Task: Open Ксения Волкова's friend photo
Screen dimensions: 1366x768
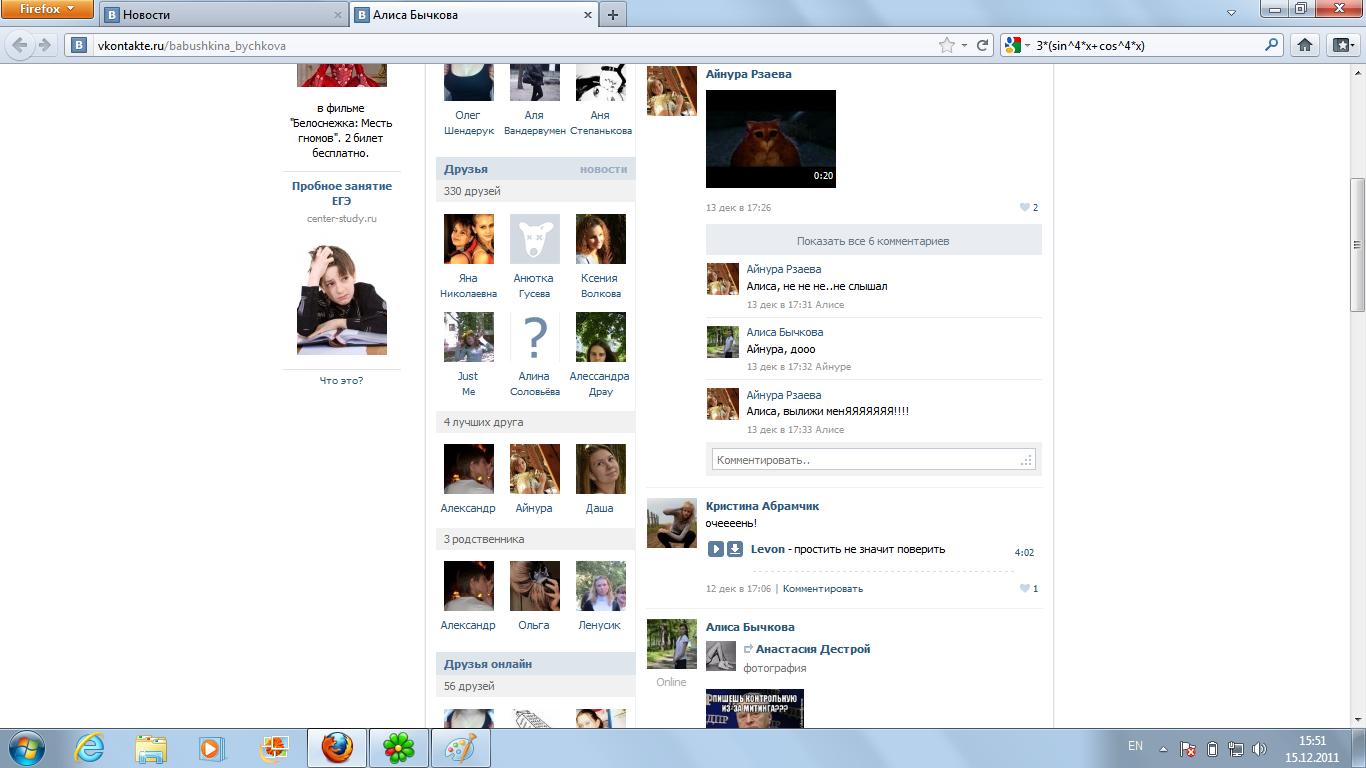Action: point(601,239)
